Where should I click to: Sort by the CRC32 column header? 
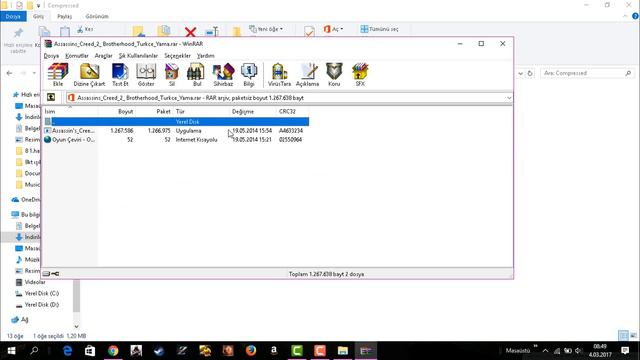coord(293,111)
